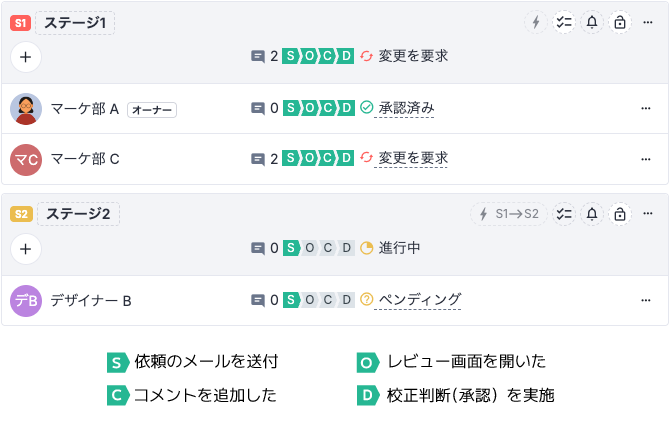Toggle the lock icon for ステージ1
The height and width of the screenshot is (428, 670).
coord(620,22)
